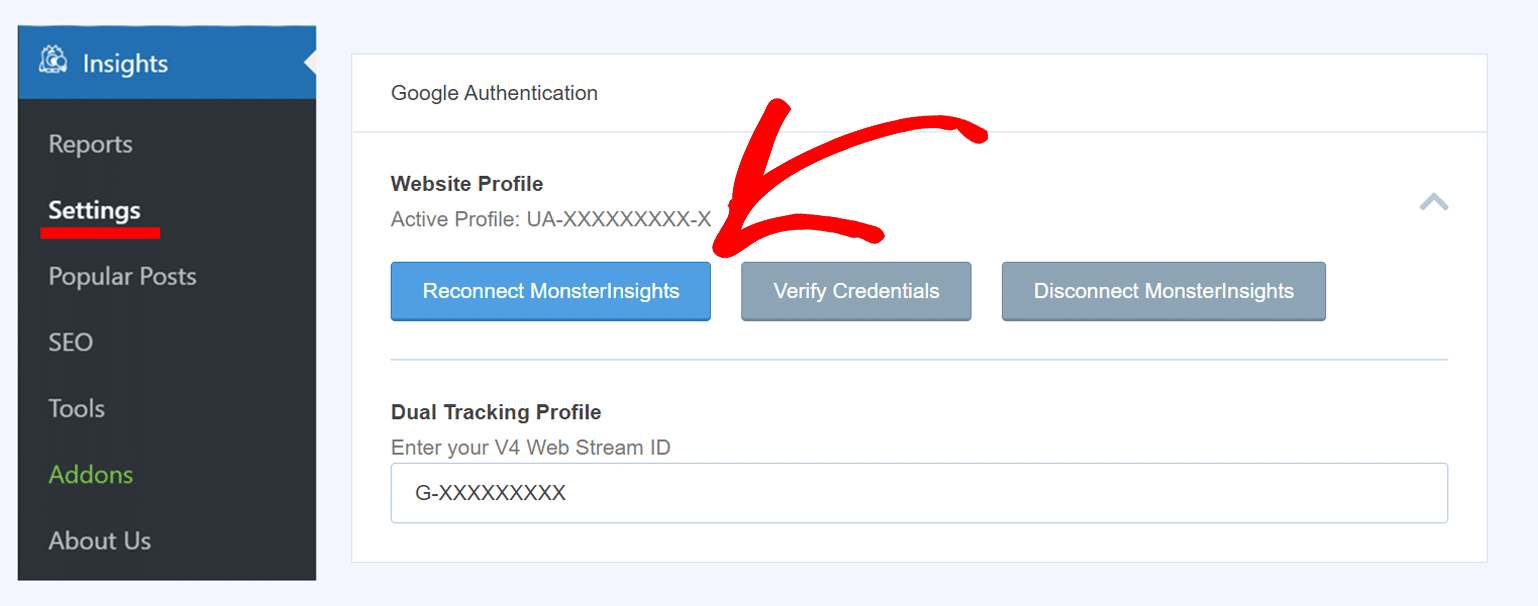Screen dimensions: 1538x606
Task: Click the Website Profile heading
Action: [x=467, y=184]
